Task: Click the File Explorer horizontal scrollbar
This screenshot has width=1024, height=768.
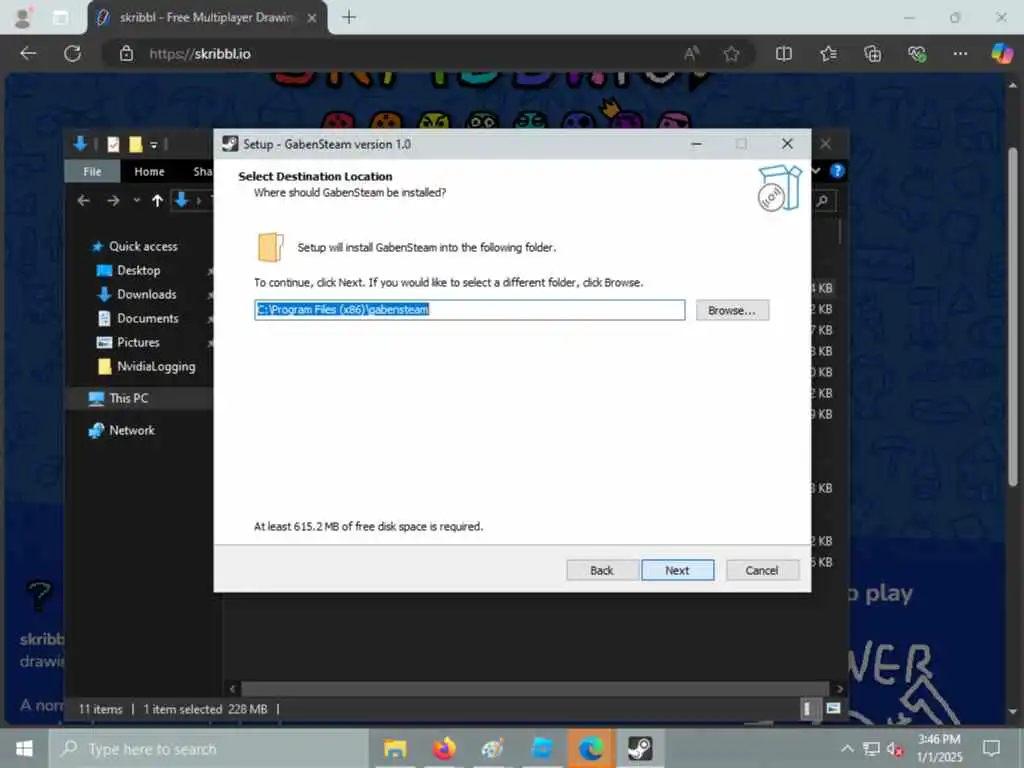Action: point(536,688)
